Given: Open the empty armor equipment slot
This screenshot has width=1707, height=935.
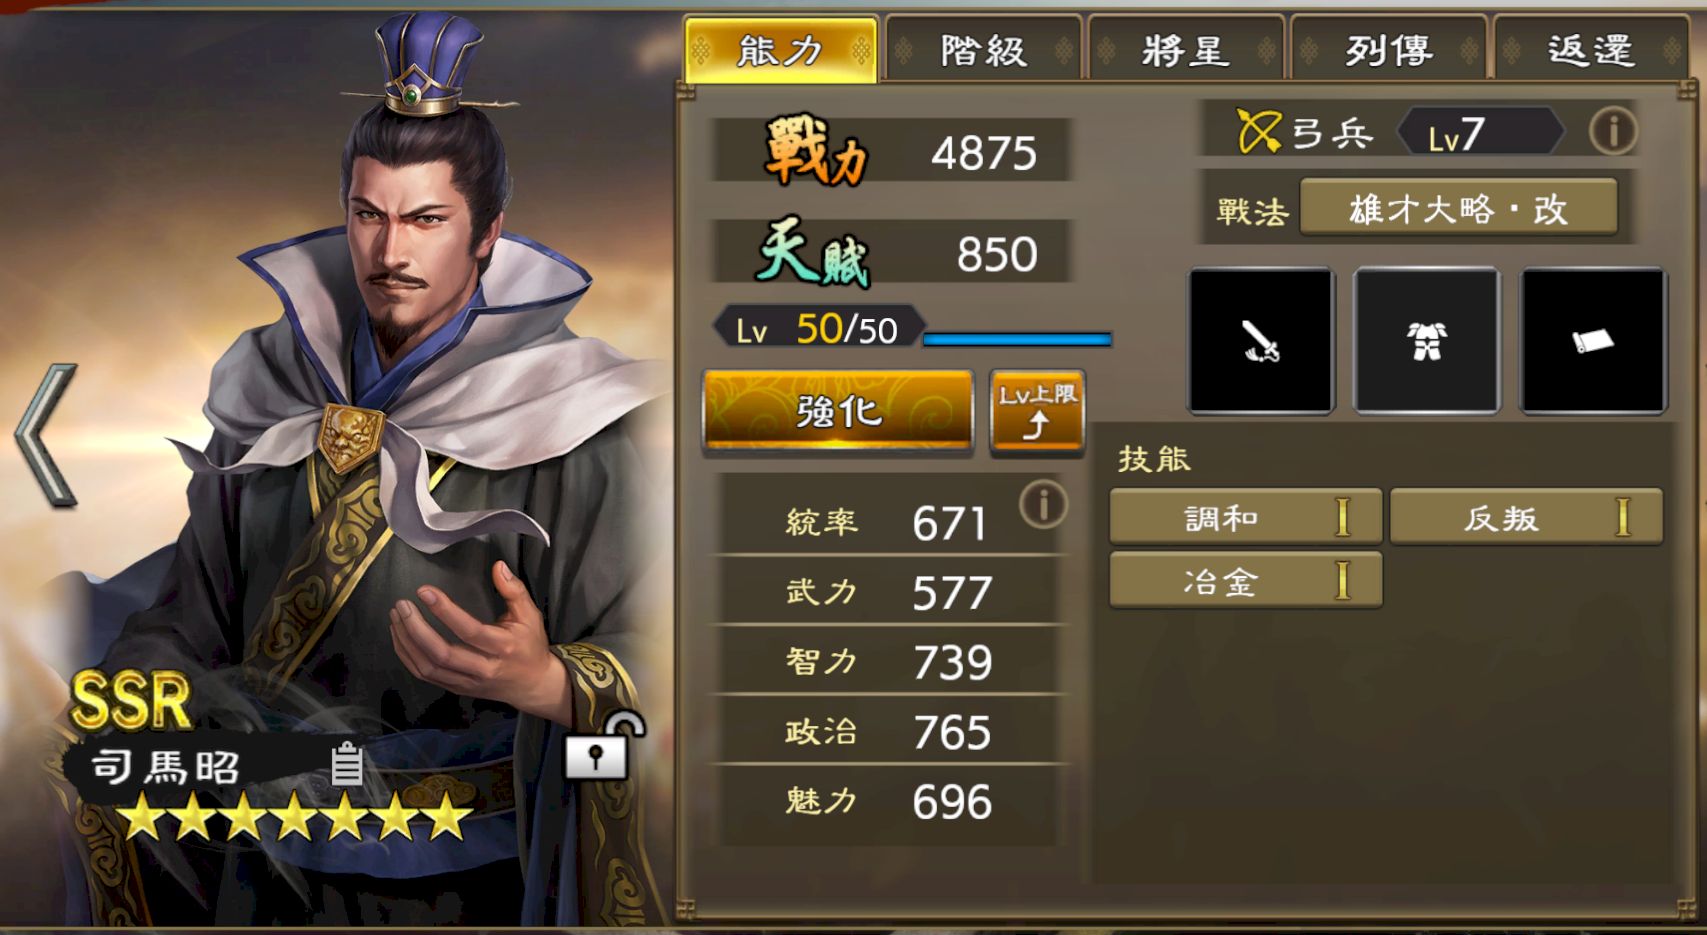Looking at the screenshot, I should (1426, 341).
